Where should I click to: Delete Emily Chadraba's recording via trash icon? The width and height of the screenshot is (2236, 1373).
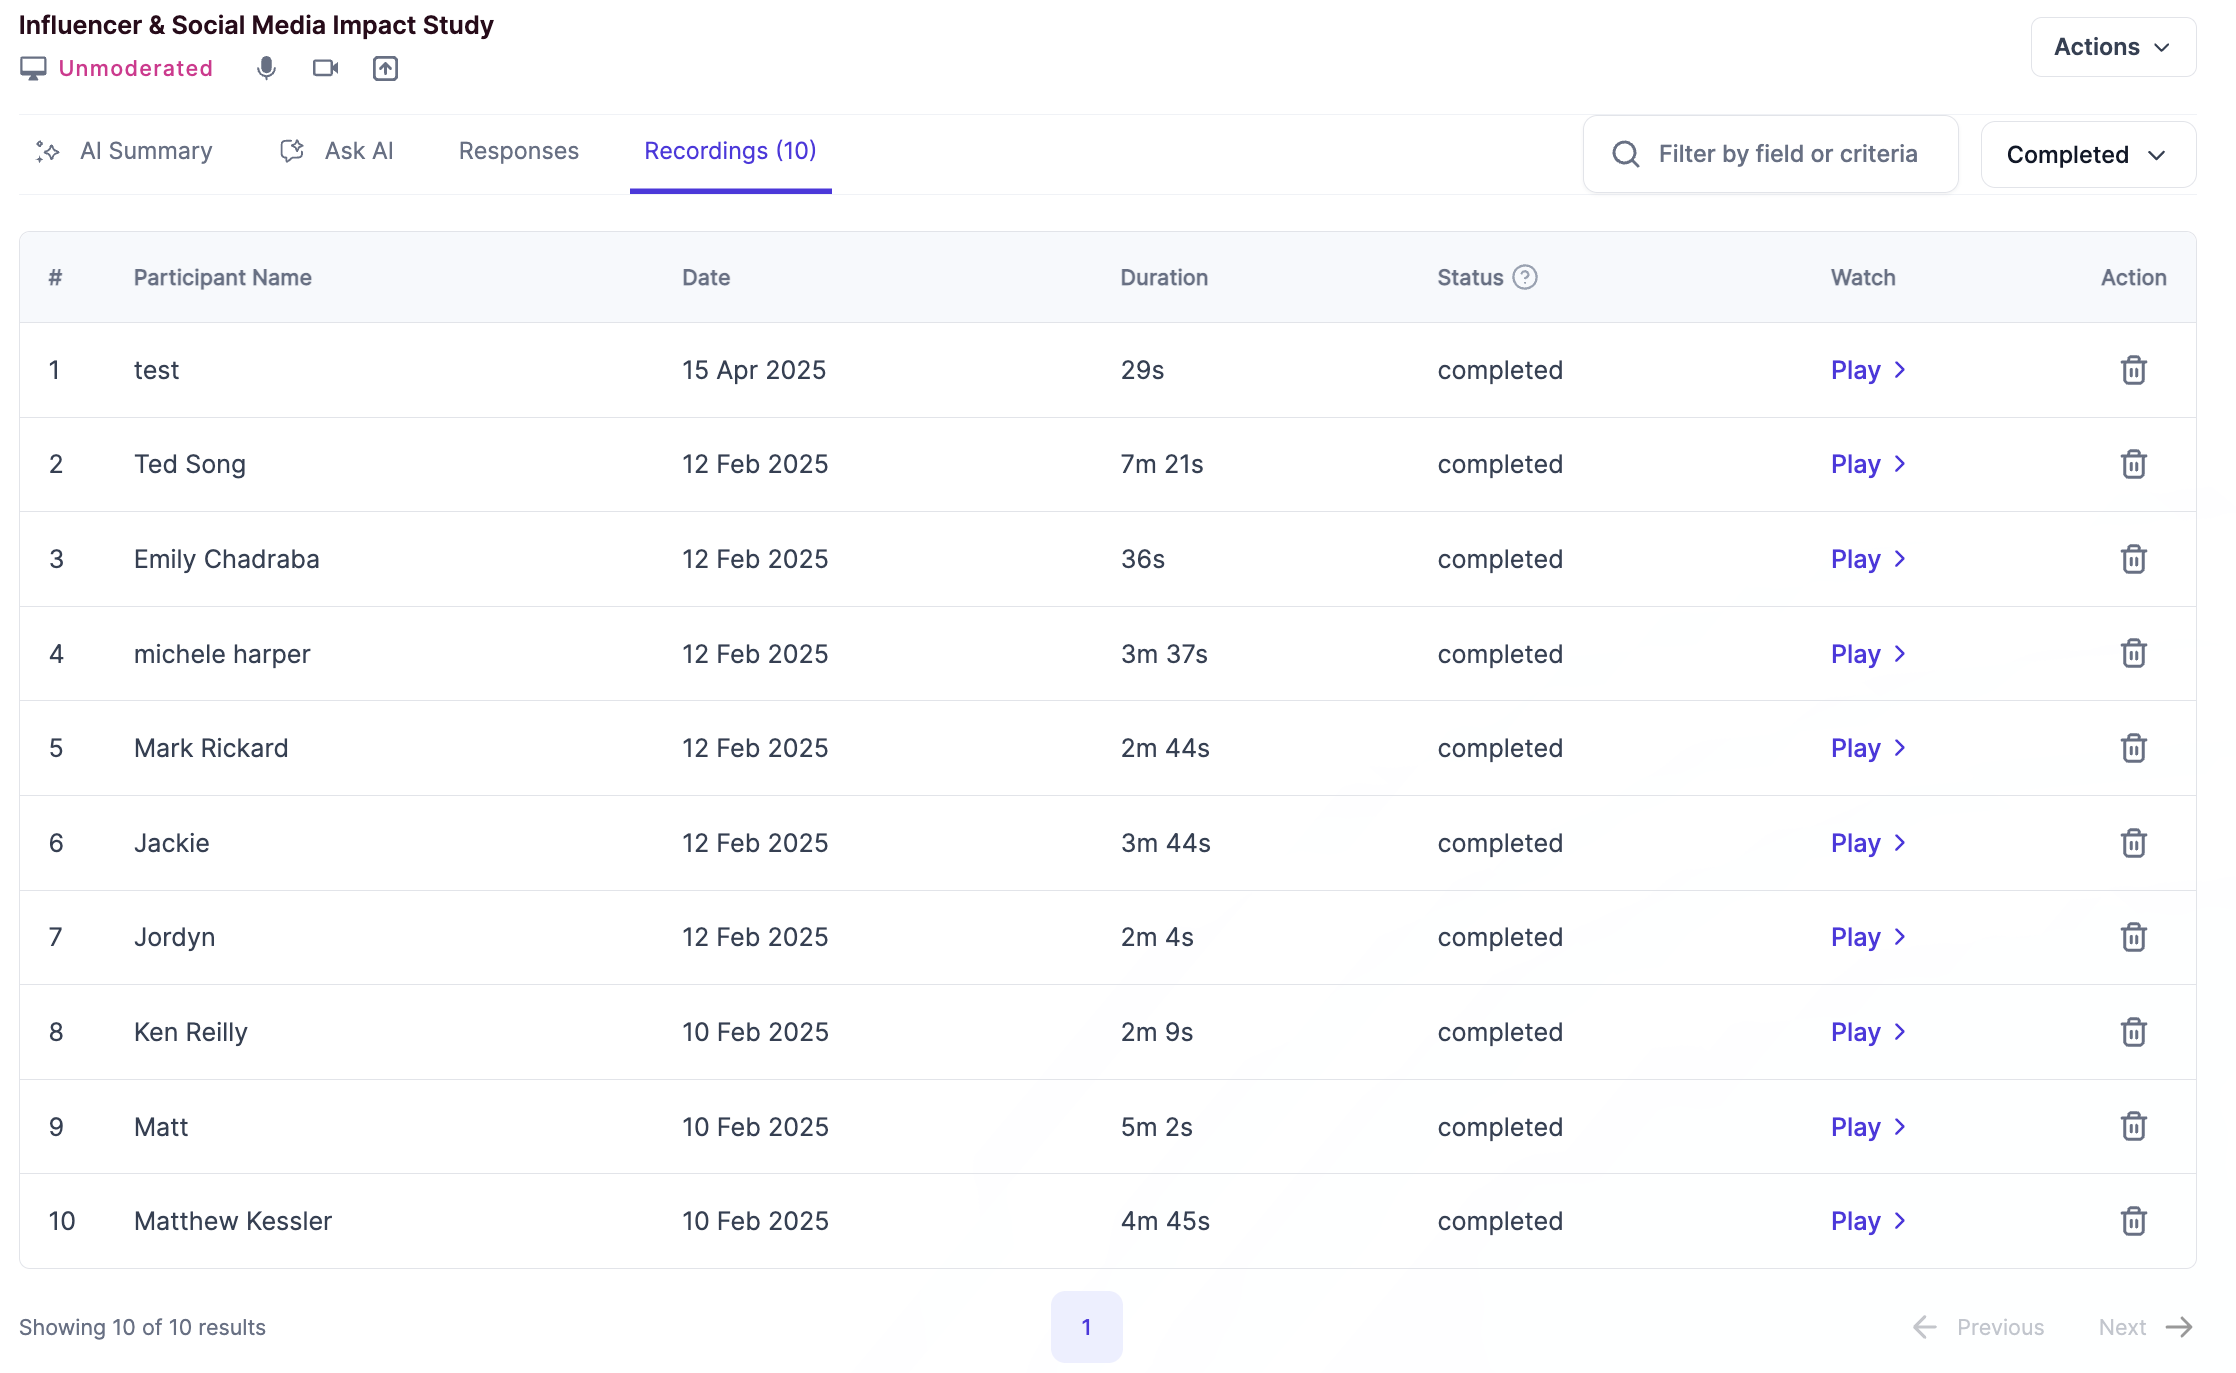pos(2133,559)
